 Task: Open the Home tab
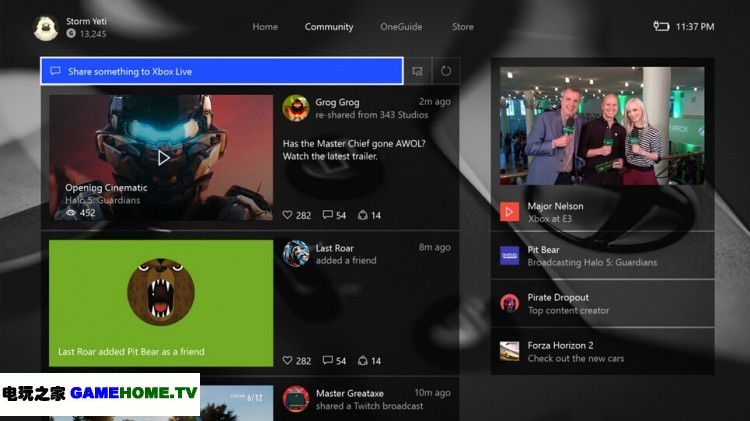(265, 27)
